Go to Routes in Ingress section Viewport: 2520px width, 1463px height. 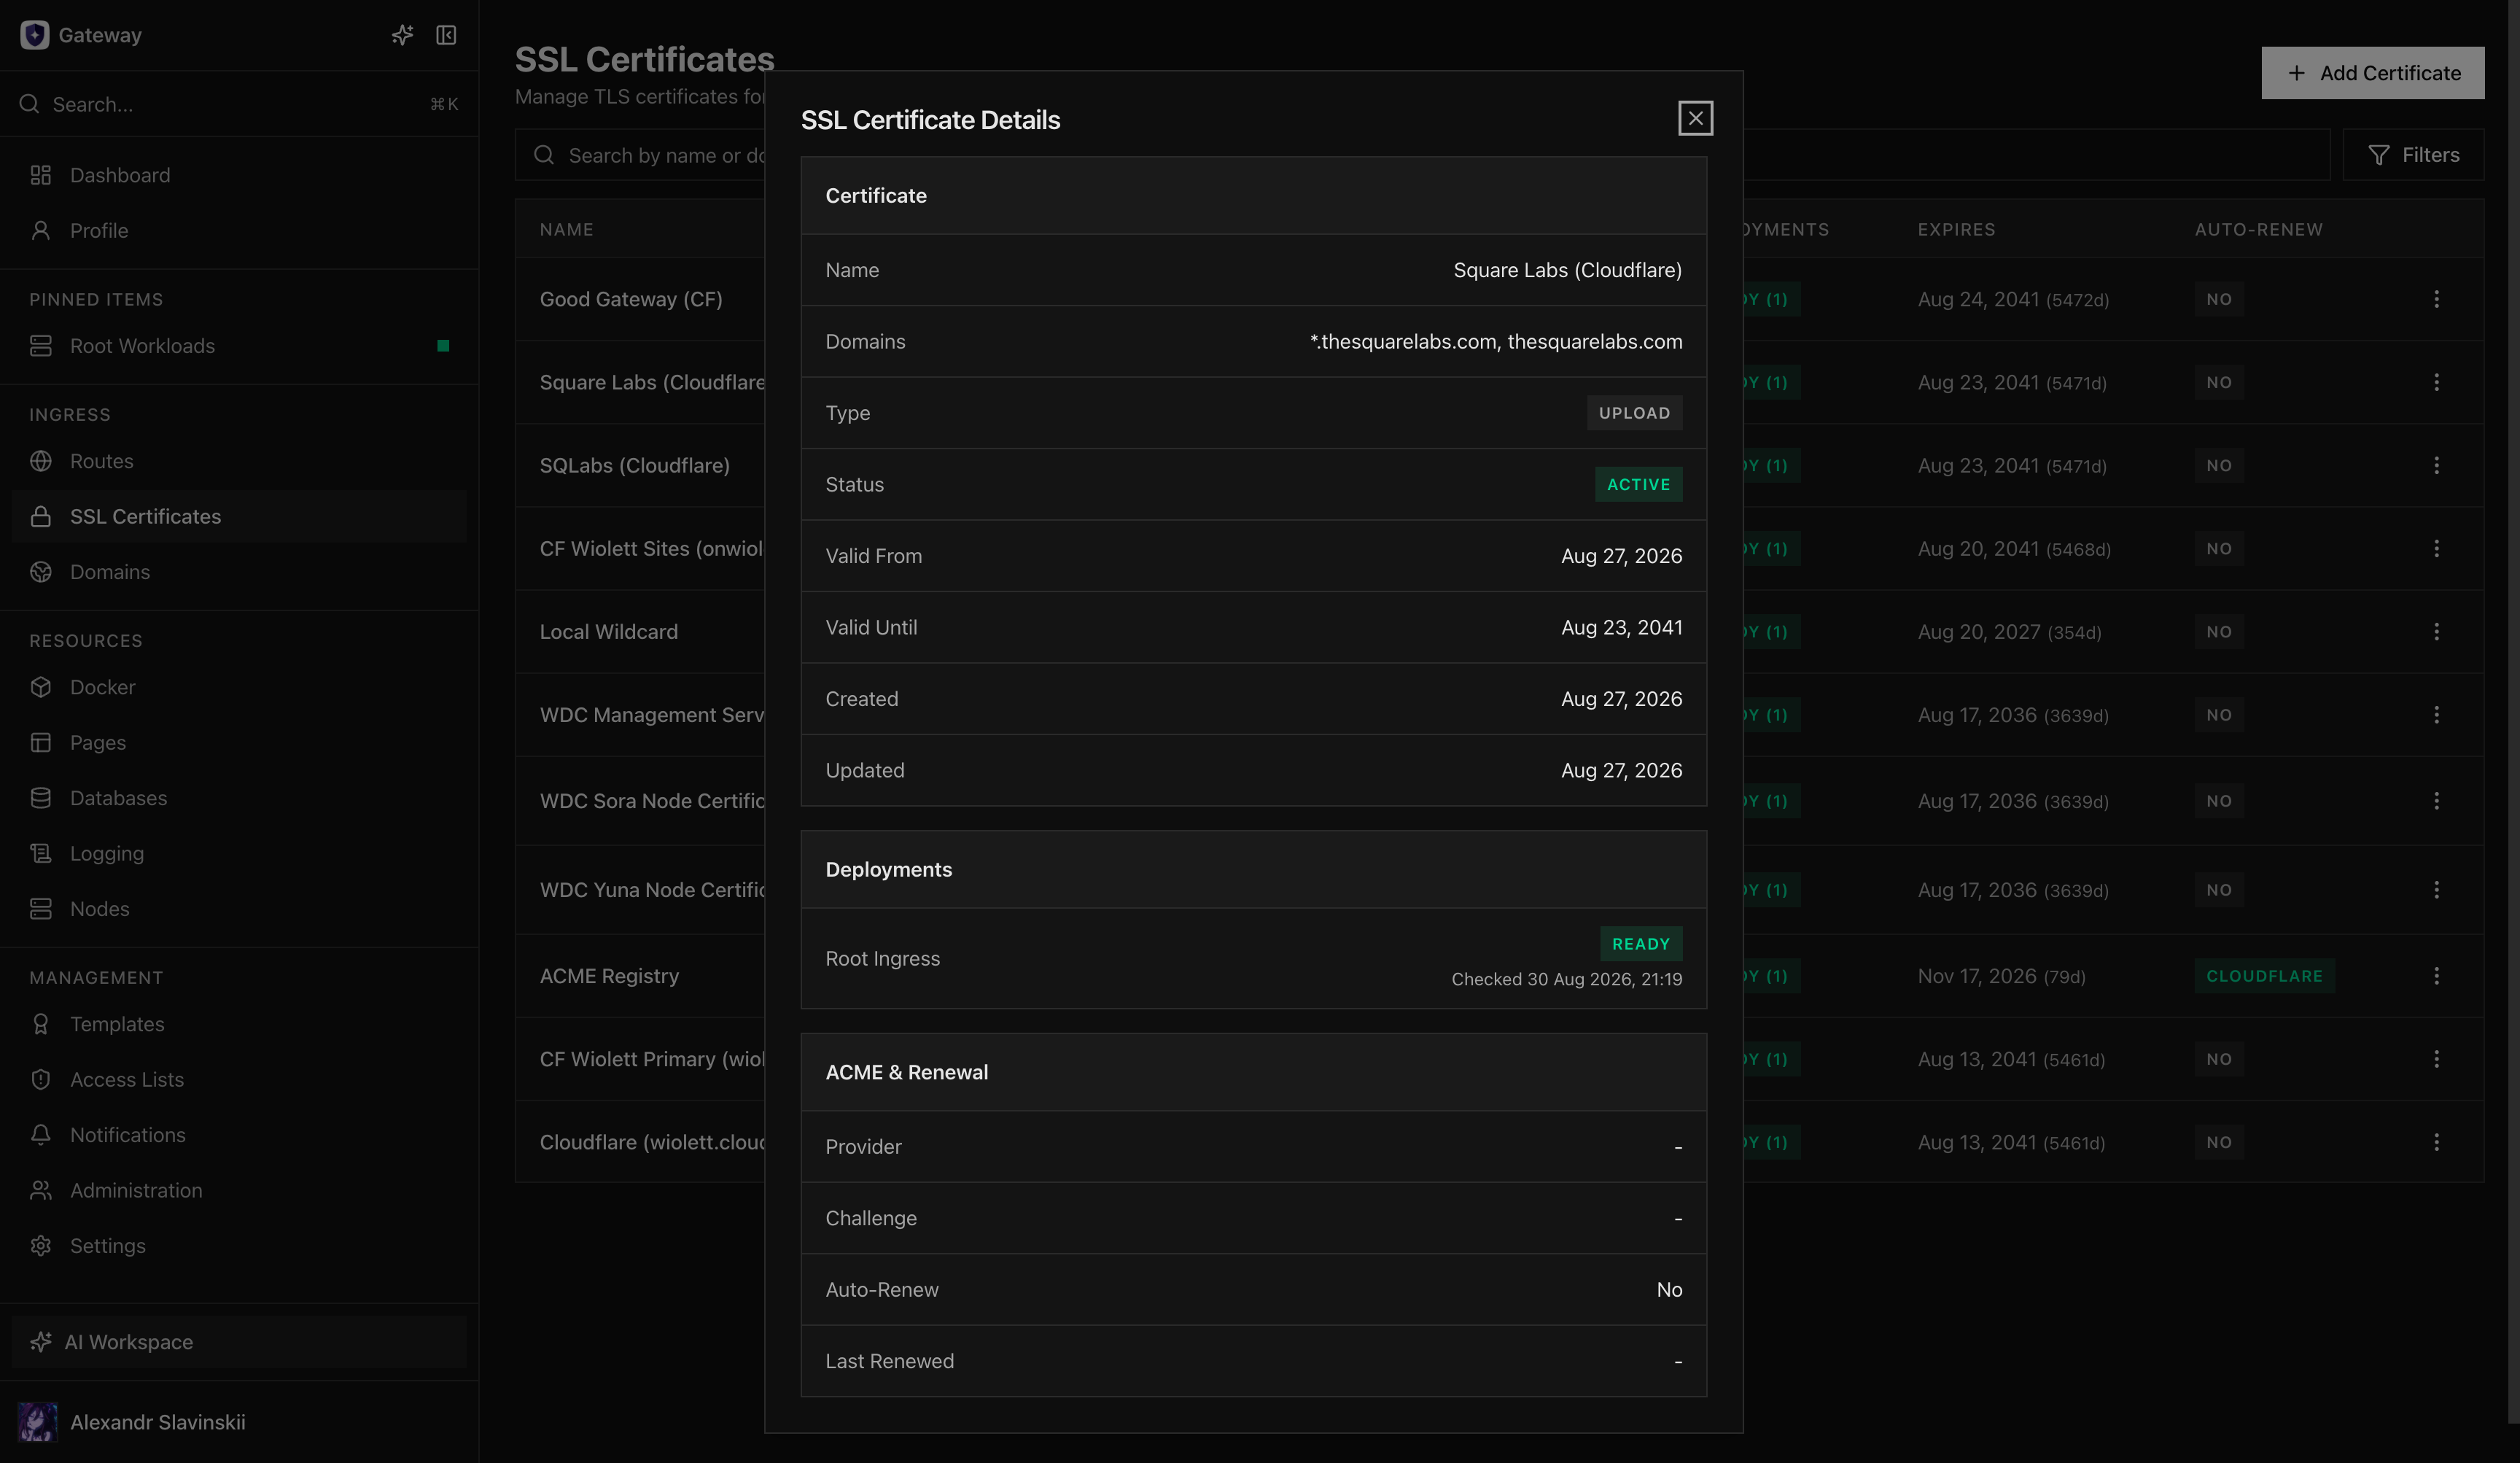pyautogui.click(x=239, y=461)
